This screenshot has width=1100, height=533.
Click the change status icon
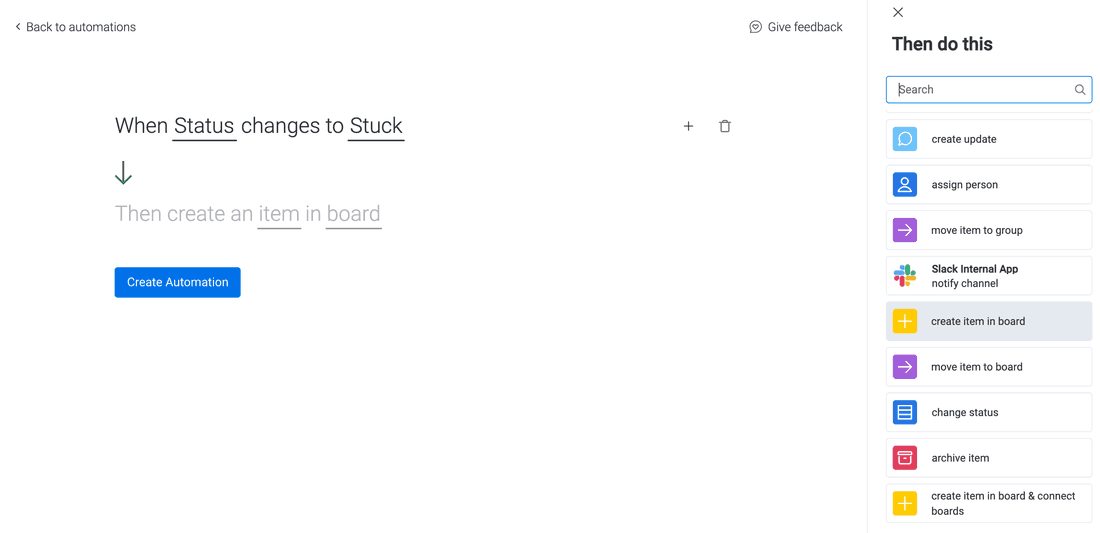point(905,412)
